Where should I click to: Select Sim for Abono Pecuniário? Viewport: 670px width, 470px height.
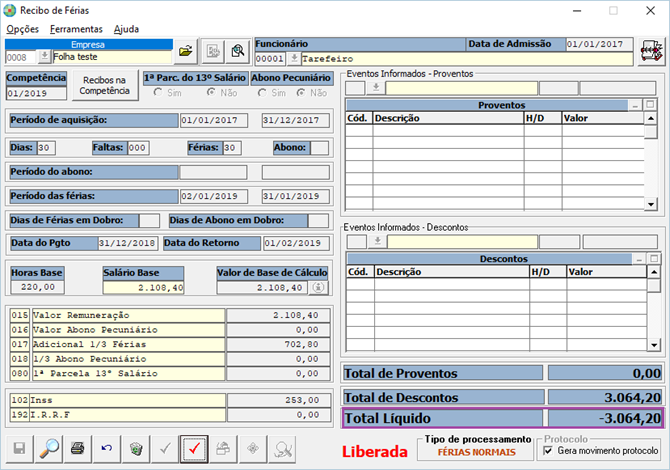[x=262, y=92]
